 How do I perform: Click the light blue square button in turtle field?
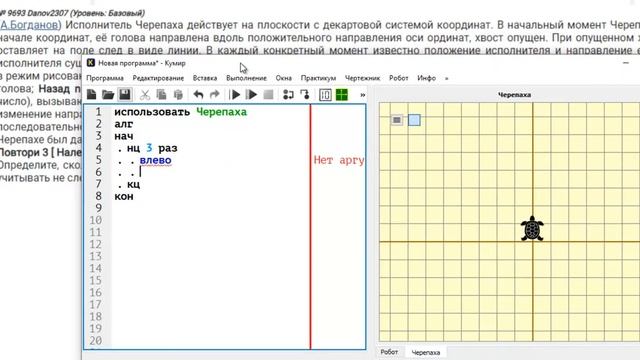414,120
